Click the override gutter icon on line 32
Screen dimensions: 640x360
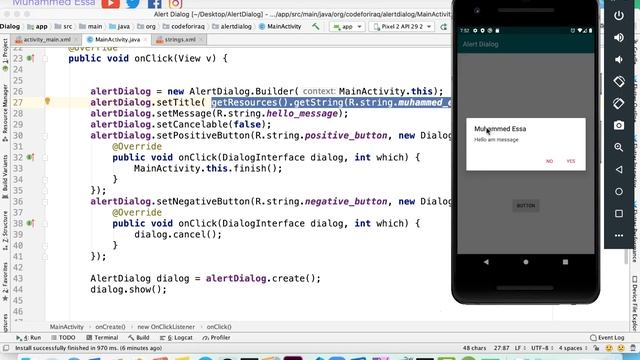click(30, 157)
